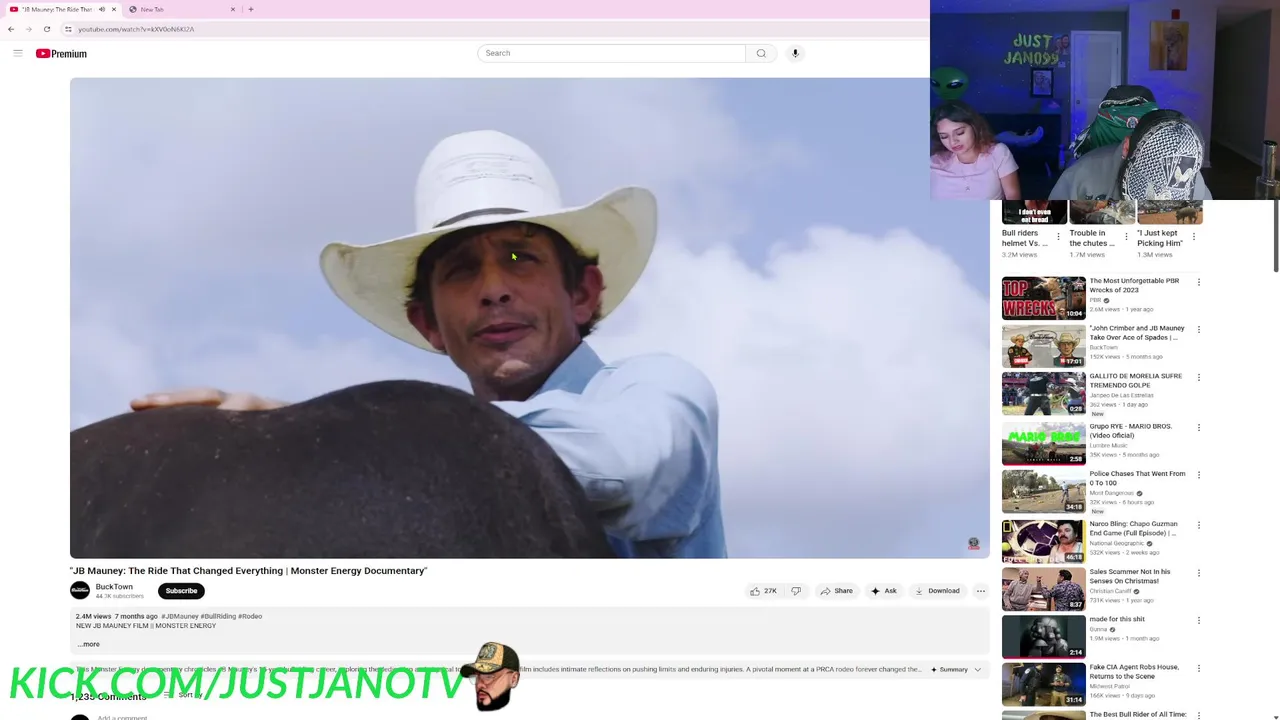The height and width of the screenshot is (720, 1280).
Task: Open options for Trouble in the chutes short
Action: click(x=1126, y=237)
